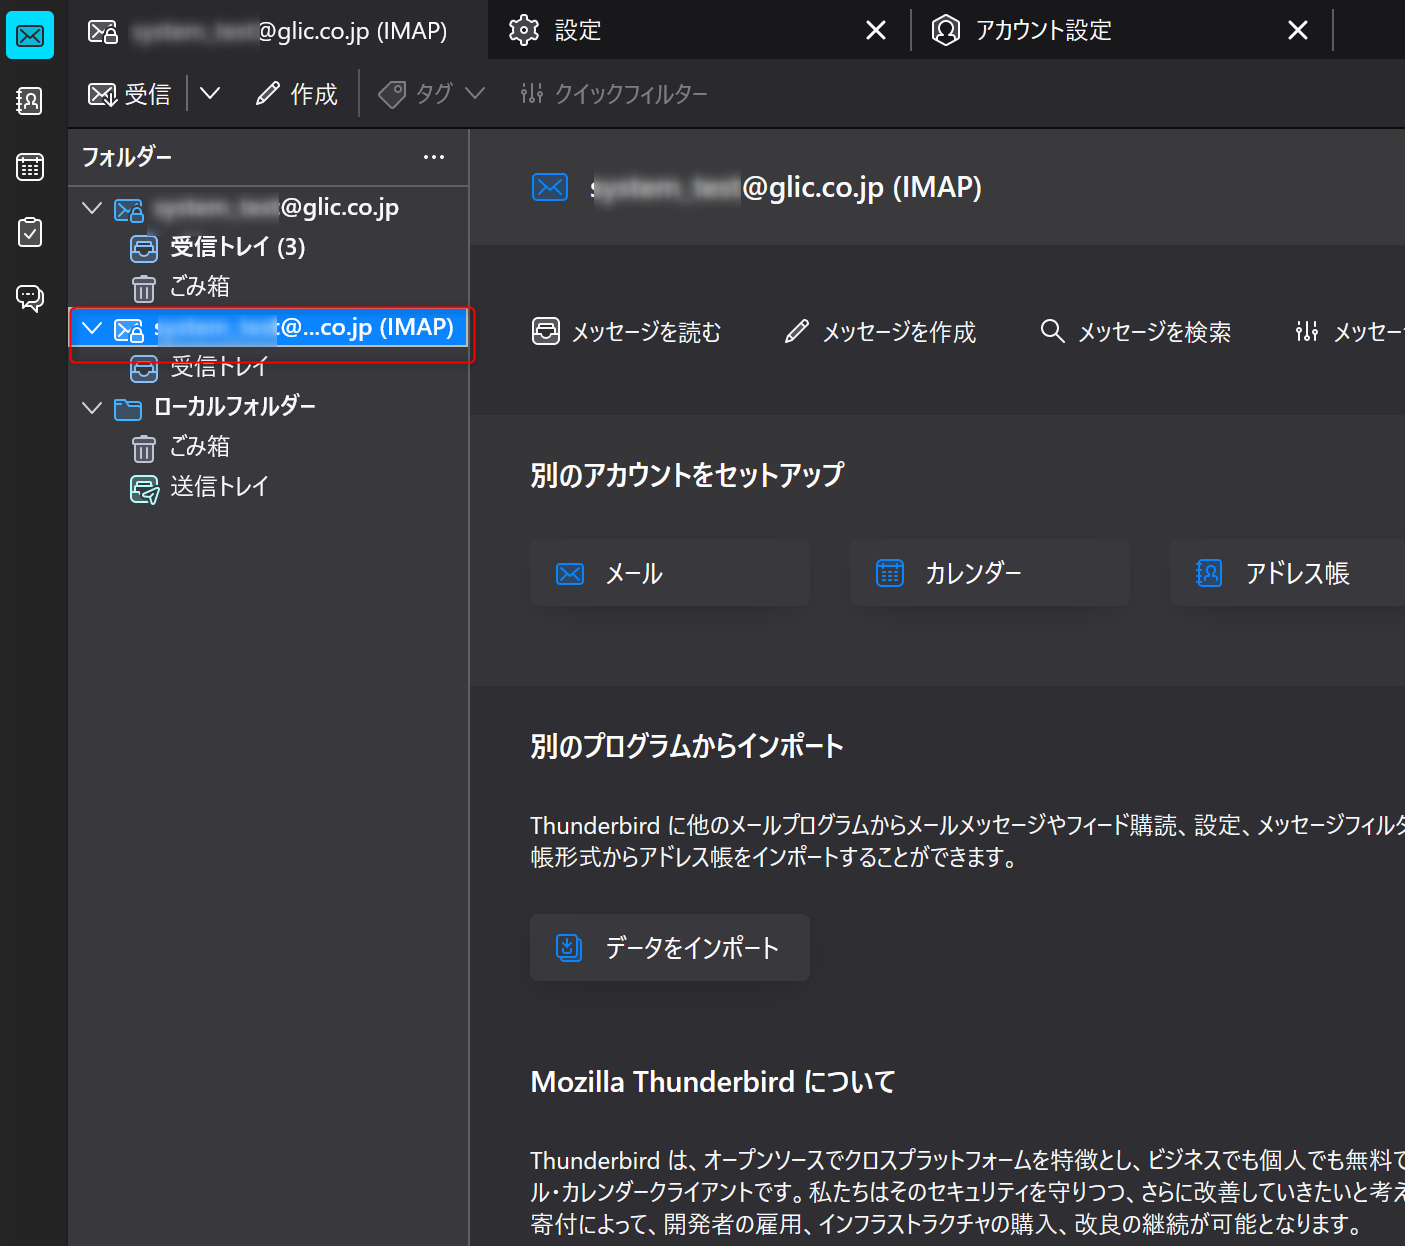Click the カレンダー setup button

(x=989, y=573)
